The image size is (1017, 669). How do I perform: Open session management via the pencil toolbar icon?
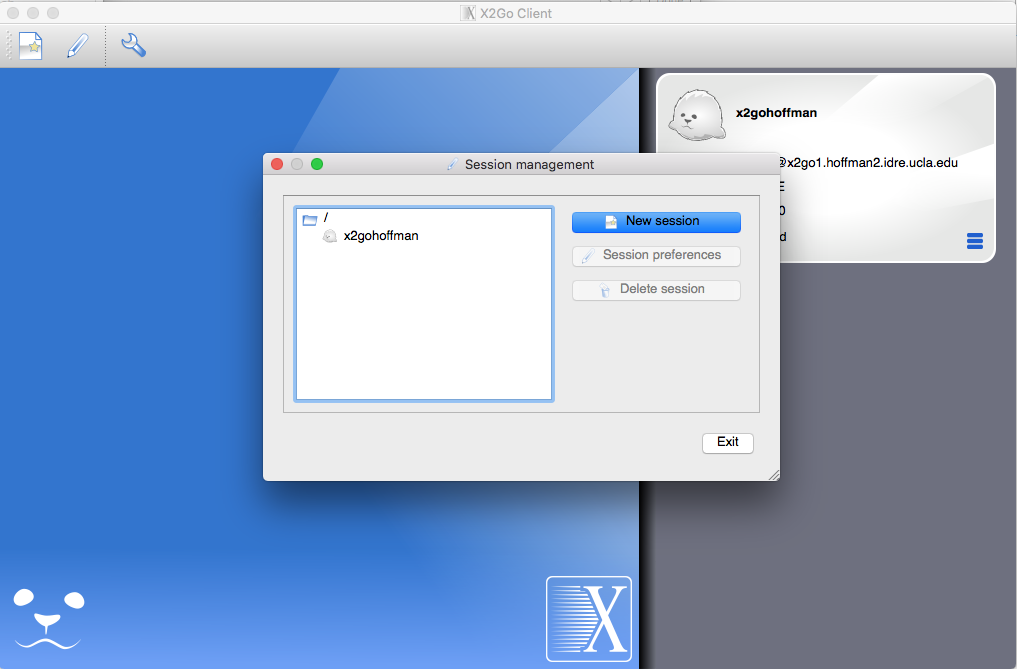78,46
